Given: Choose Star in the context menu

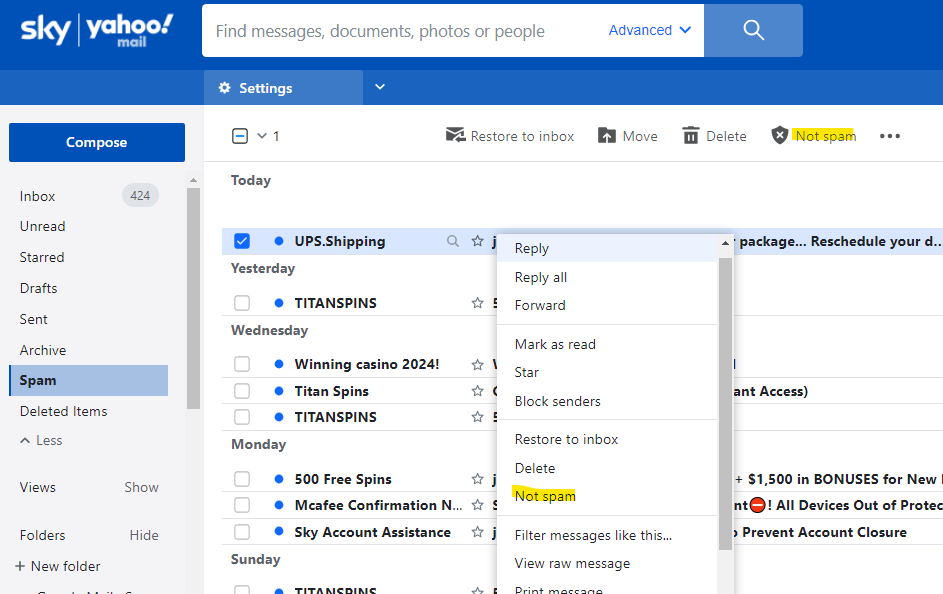Looking at the screenshot, I should (607, 372).
